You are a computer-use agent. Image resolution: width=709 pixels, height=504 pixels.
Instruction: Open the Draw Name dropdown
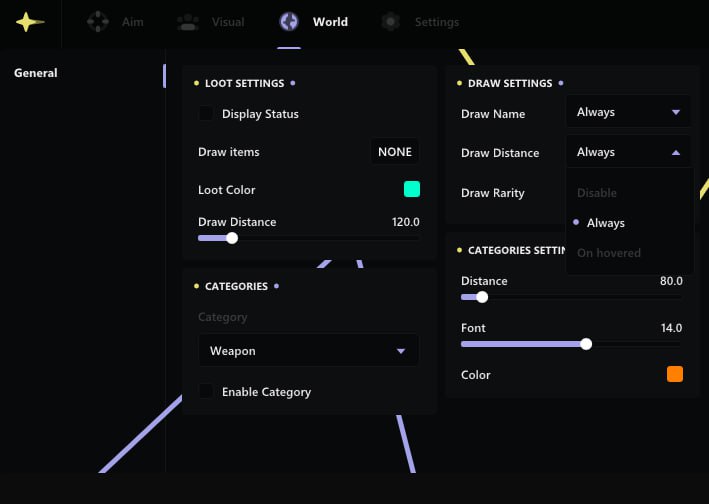coord(628,112)
